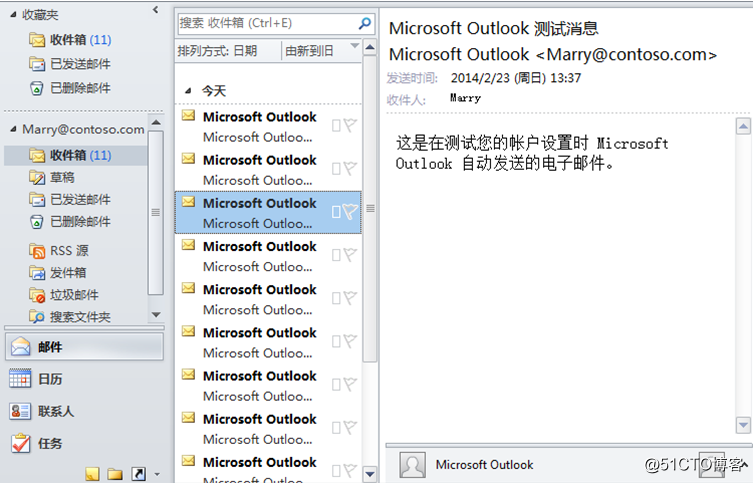Click the message list scrollbar thumb
753x483 pixels.
[x=370, y=208]
